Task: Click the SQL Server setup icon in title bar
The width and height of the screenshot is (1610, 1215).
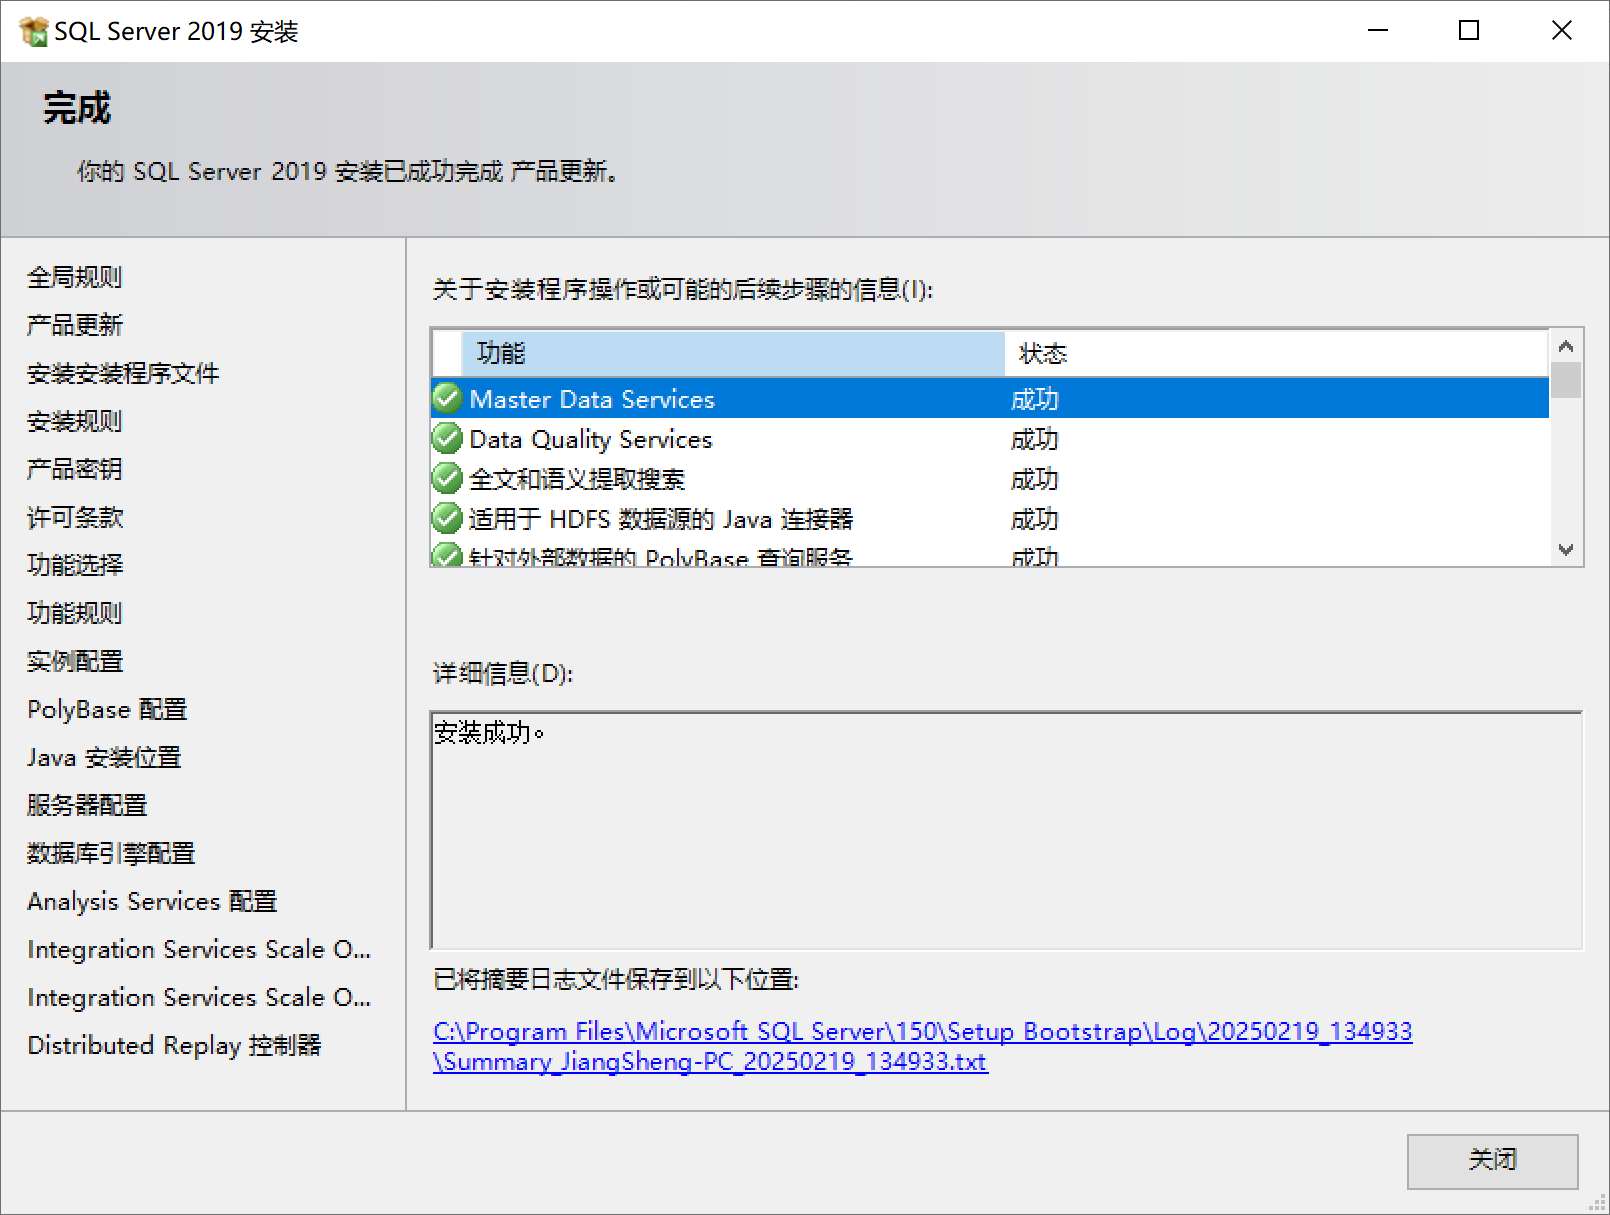Action: click(x=33, y=31)
